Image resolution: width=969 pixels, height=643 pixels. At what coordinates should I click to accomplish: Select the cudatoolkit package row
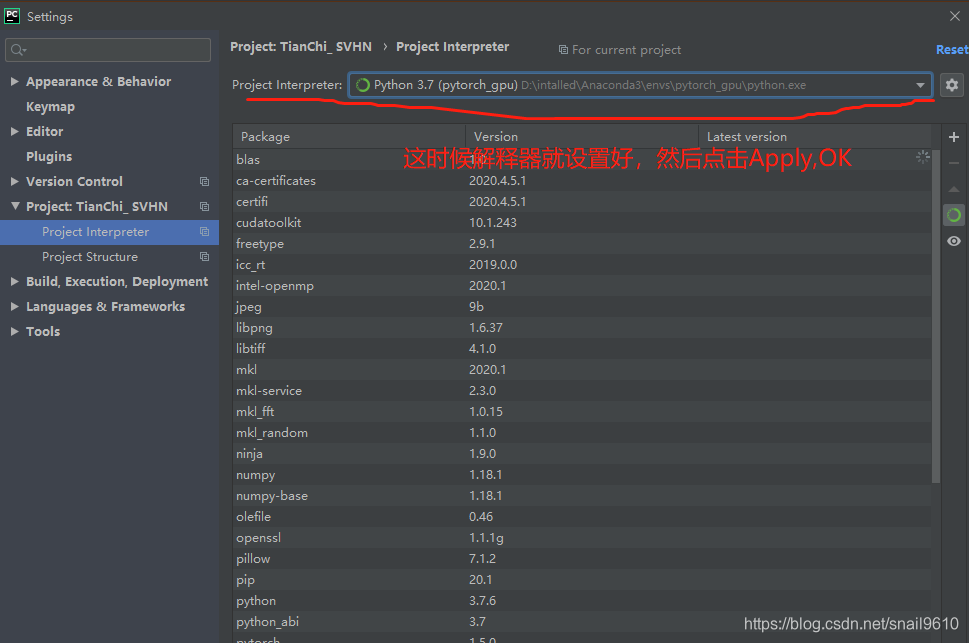click(582, 223)
